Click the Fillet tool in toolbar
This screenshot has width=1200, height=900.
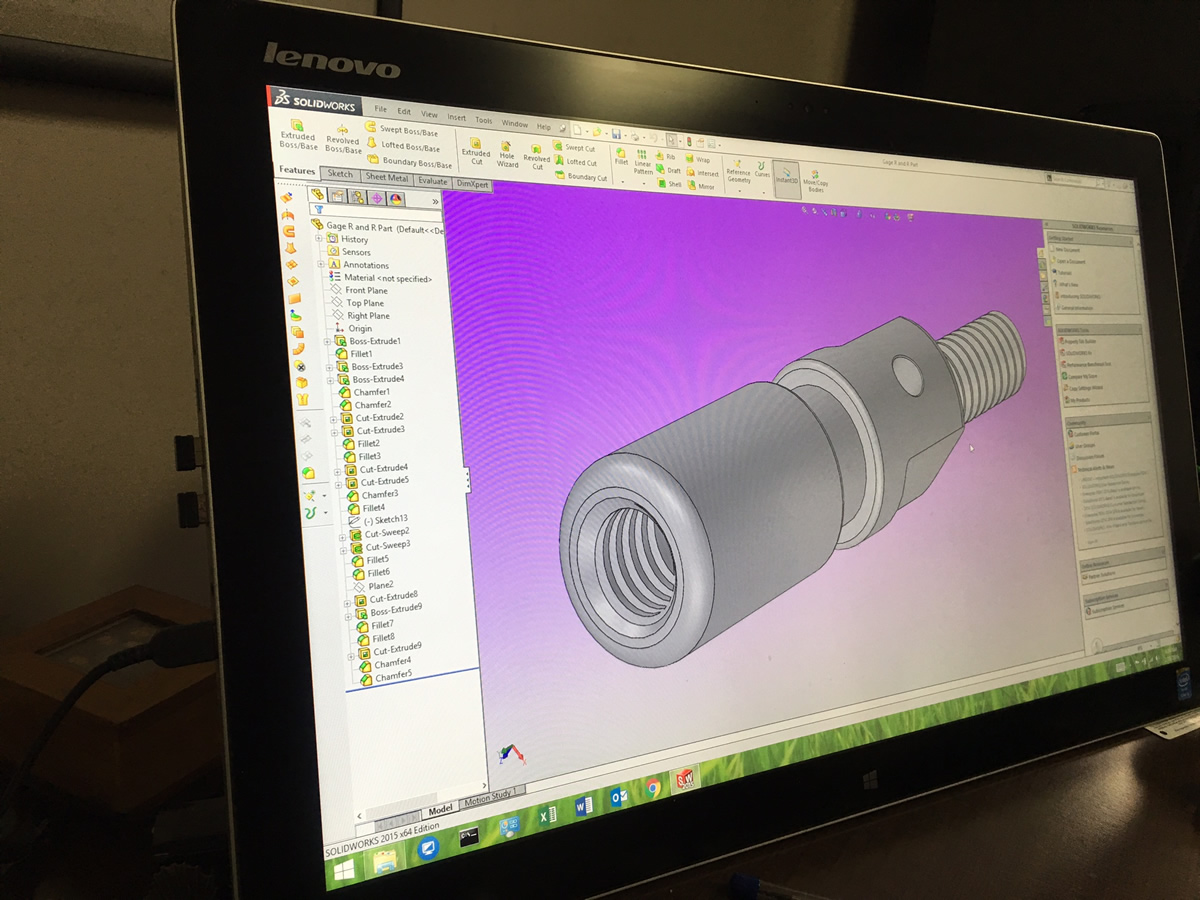[622, 156]
